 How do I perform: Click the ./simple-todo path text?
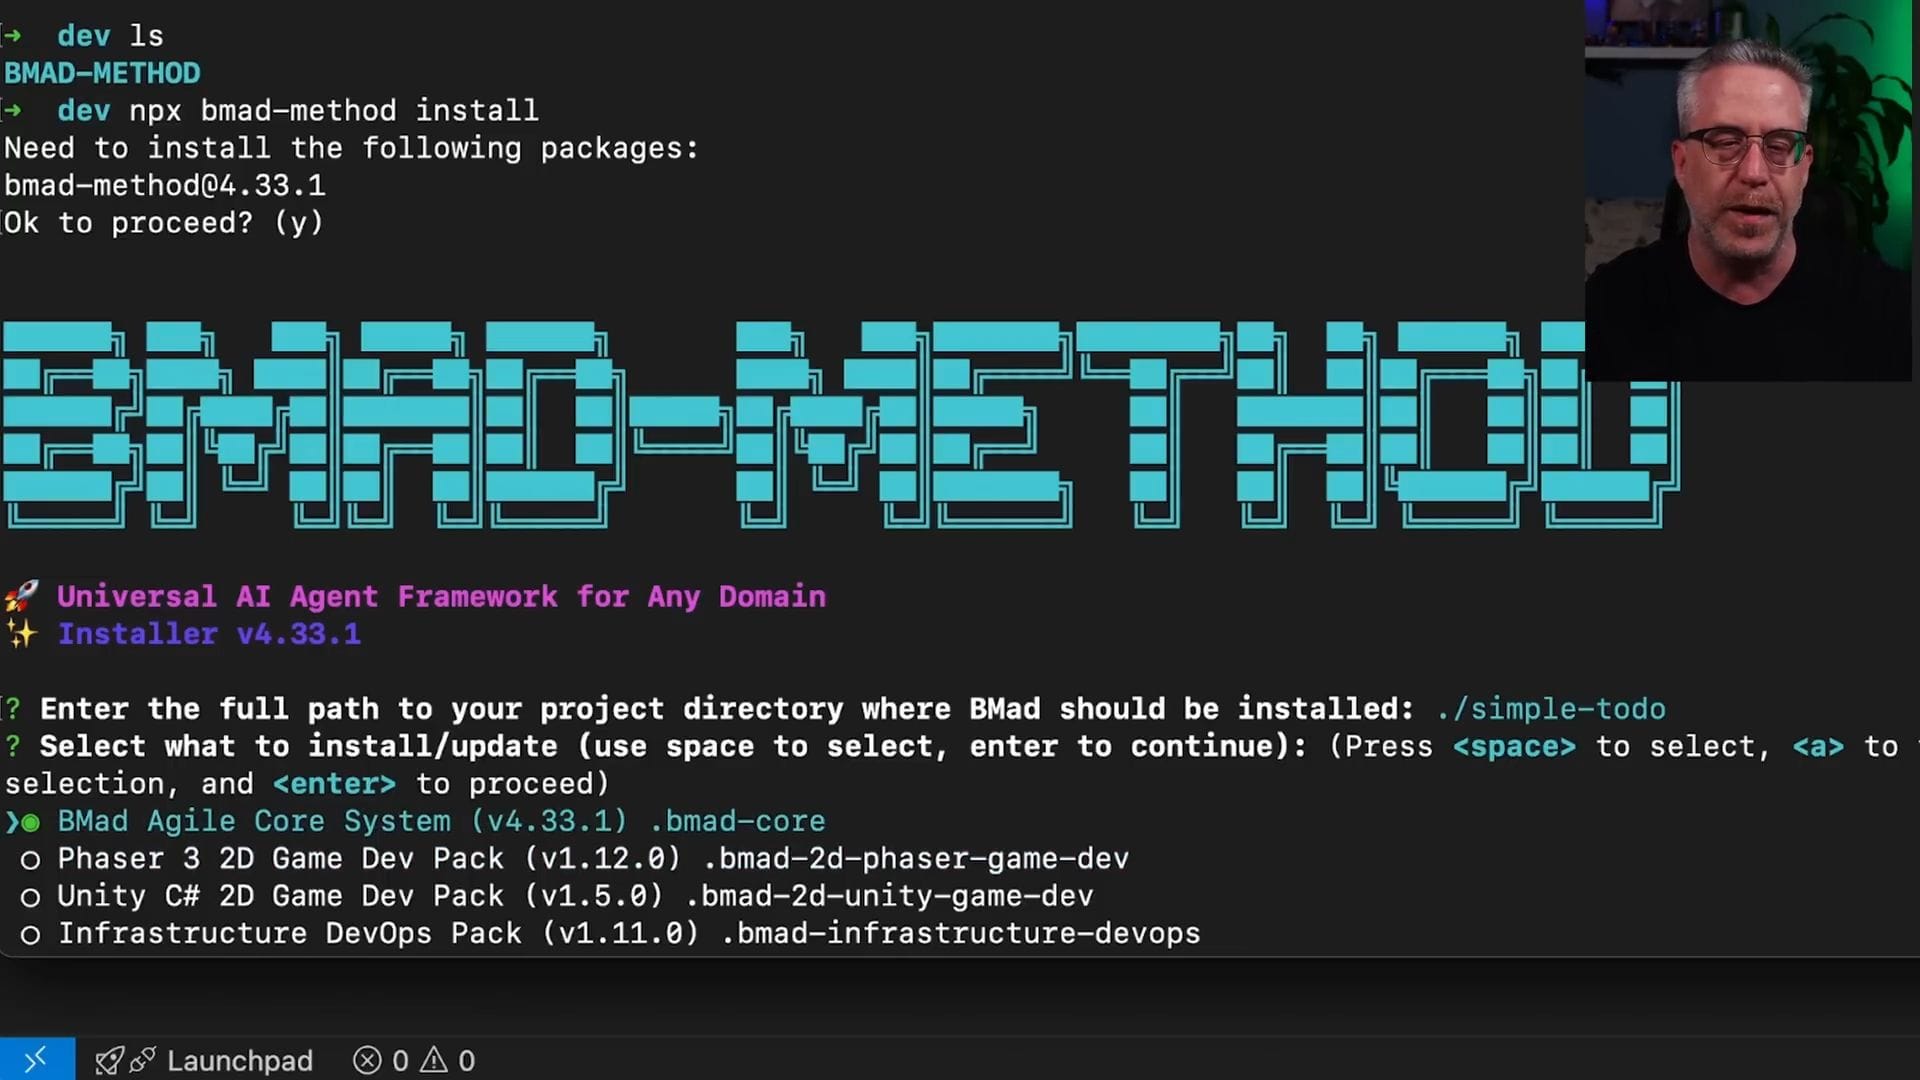1551,709
